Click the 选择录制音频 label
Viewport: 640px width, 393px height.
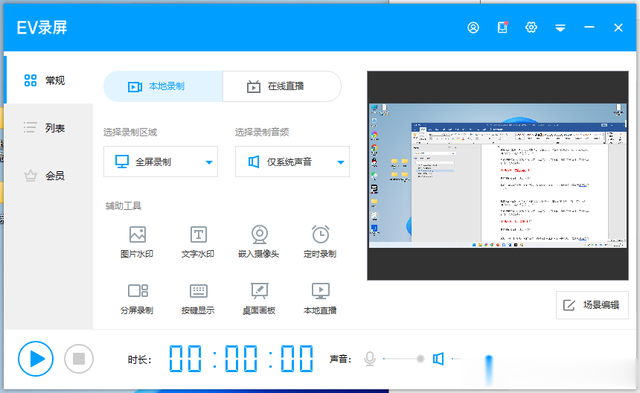262,132
